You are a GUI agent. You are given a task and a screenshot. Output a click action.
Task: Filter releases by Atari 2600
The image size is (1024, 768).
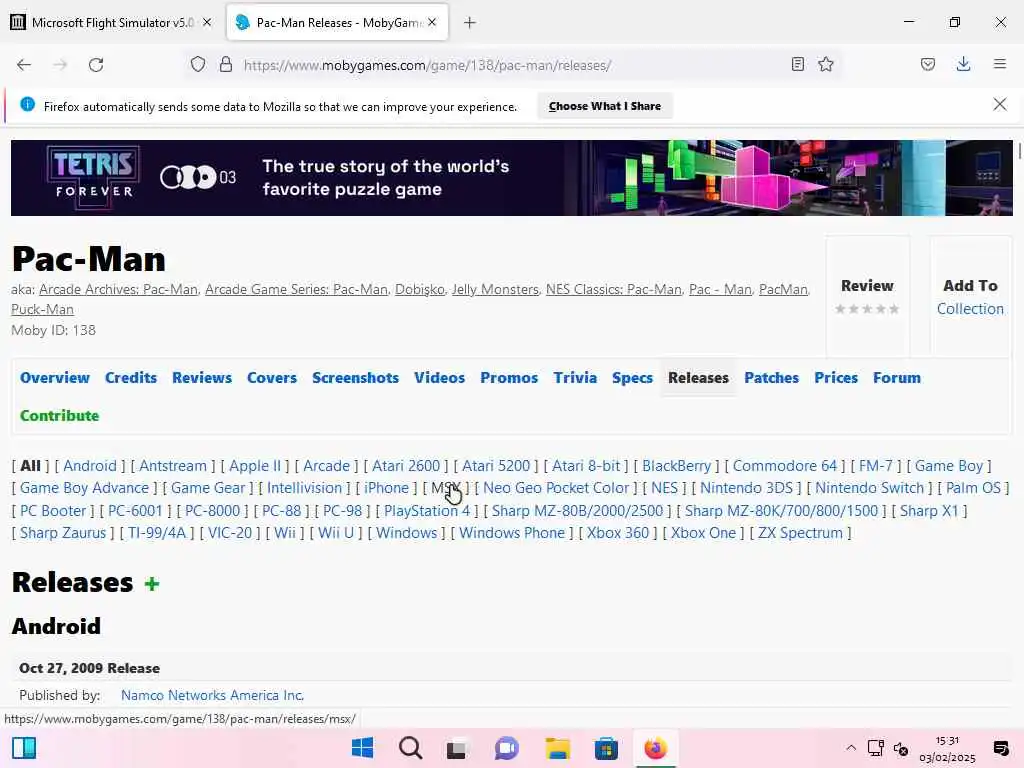[x=406, y=466]
